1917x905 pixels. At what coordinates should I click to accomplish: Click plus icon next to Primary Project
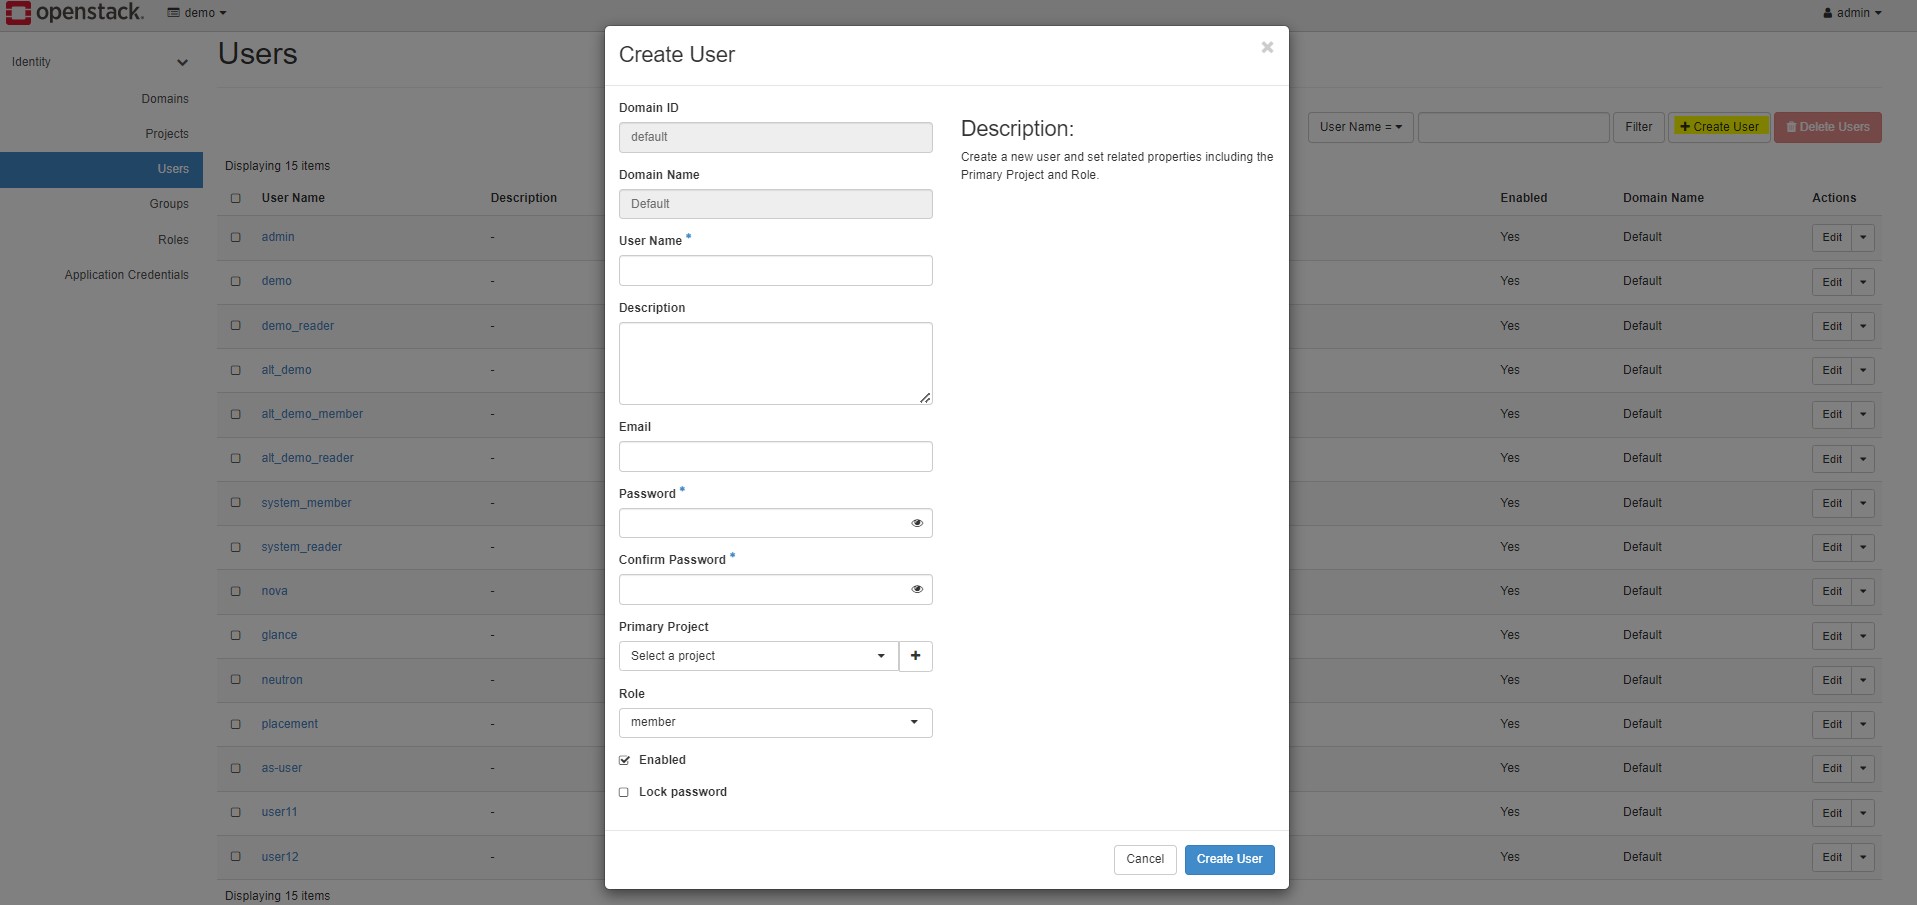(915, 656)
